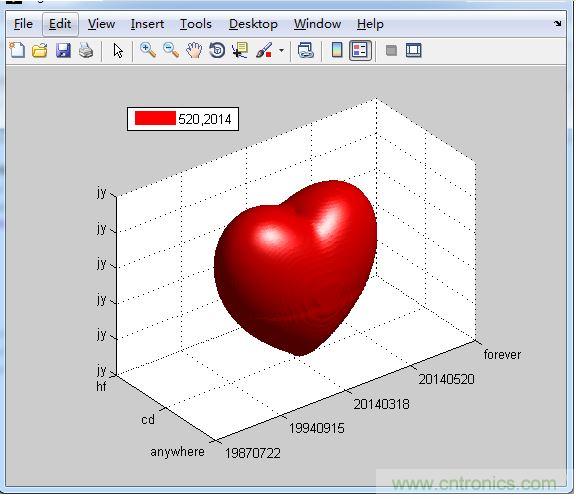
Task: Open a file with the folder icon
Action: 40,50
